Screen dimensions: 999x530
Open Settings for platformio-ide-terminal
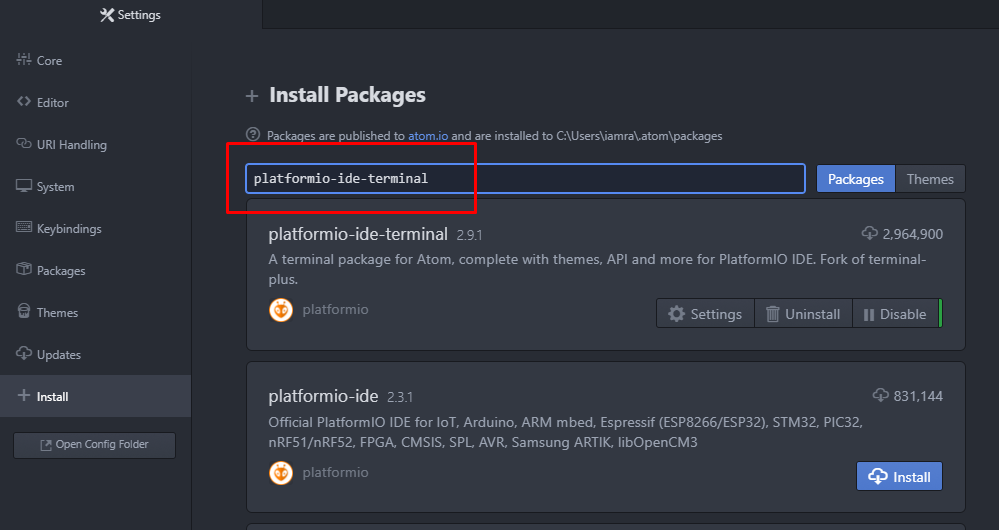(x=705, y=314)
